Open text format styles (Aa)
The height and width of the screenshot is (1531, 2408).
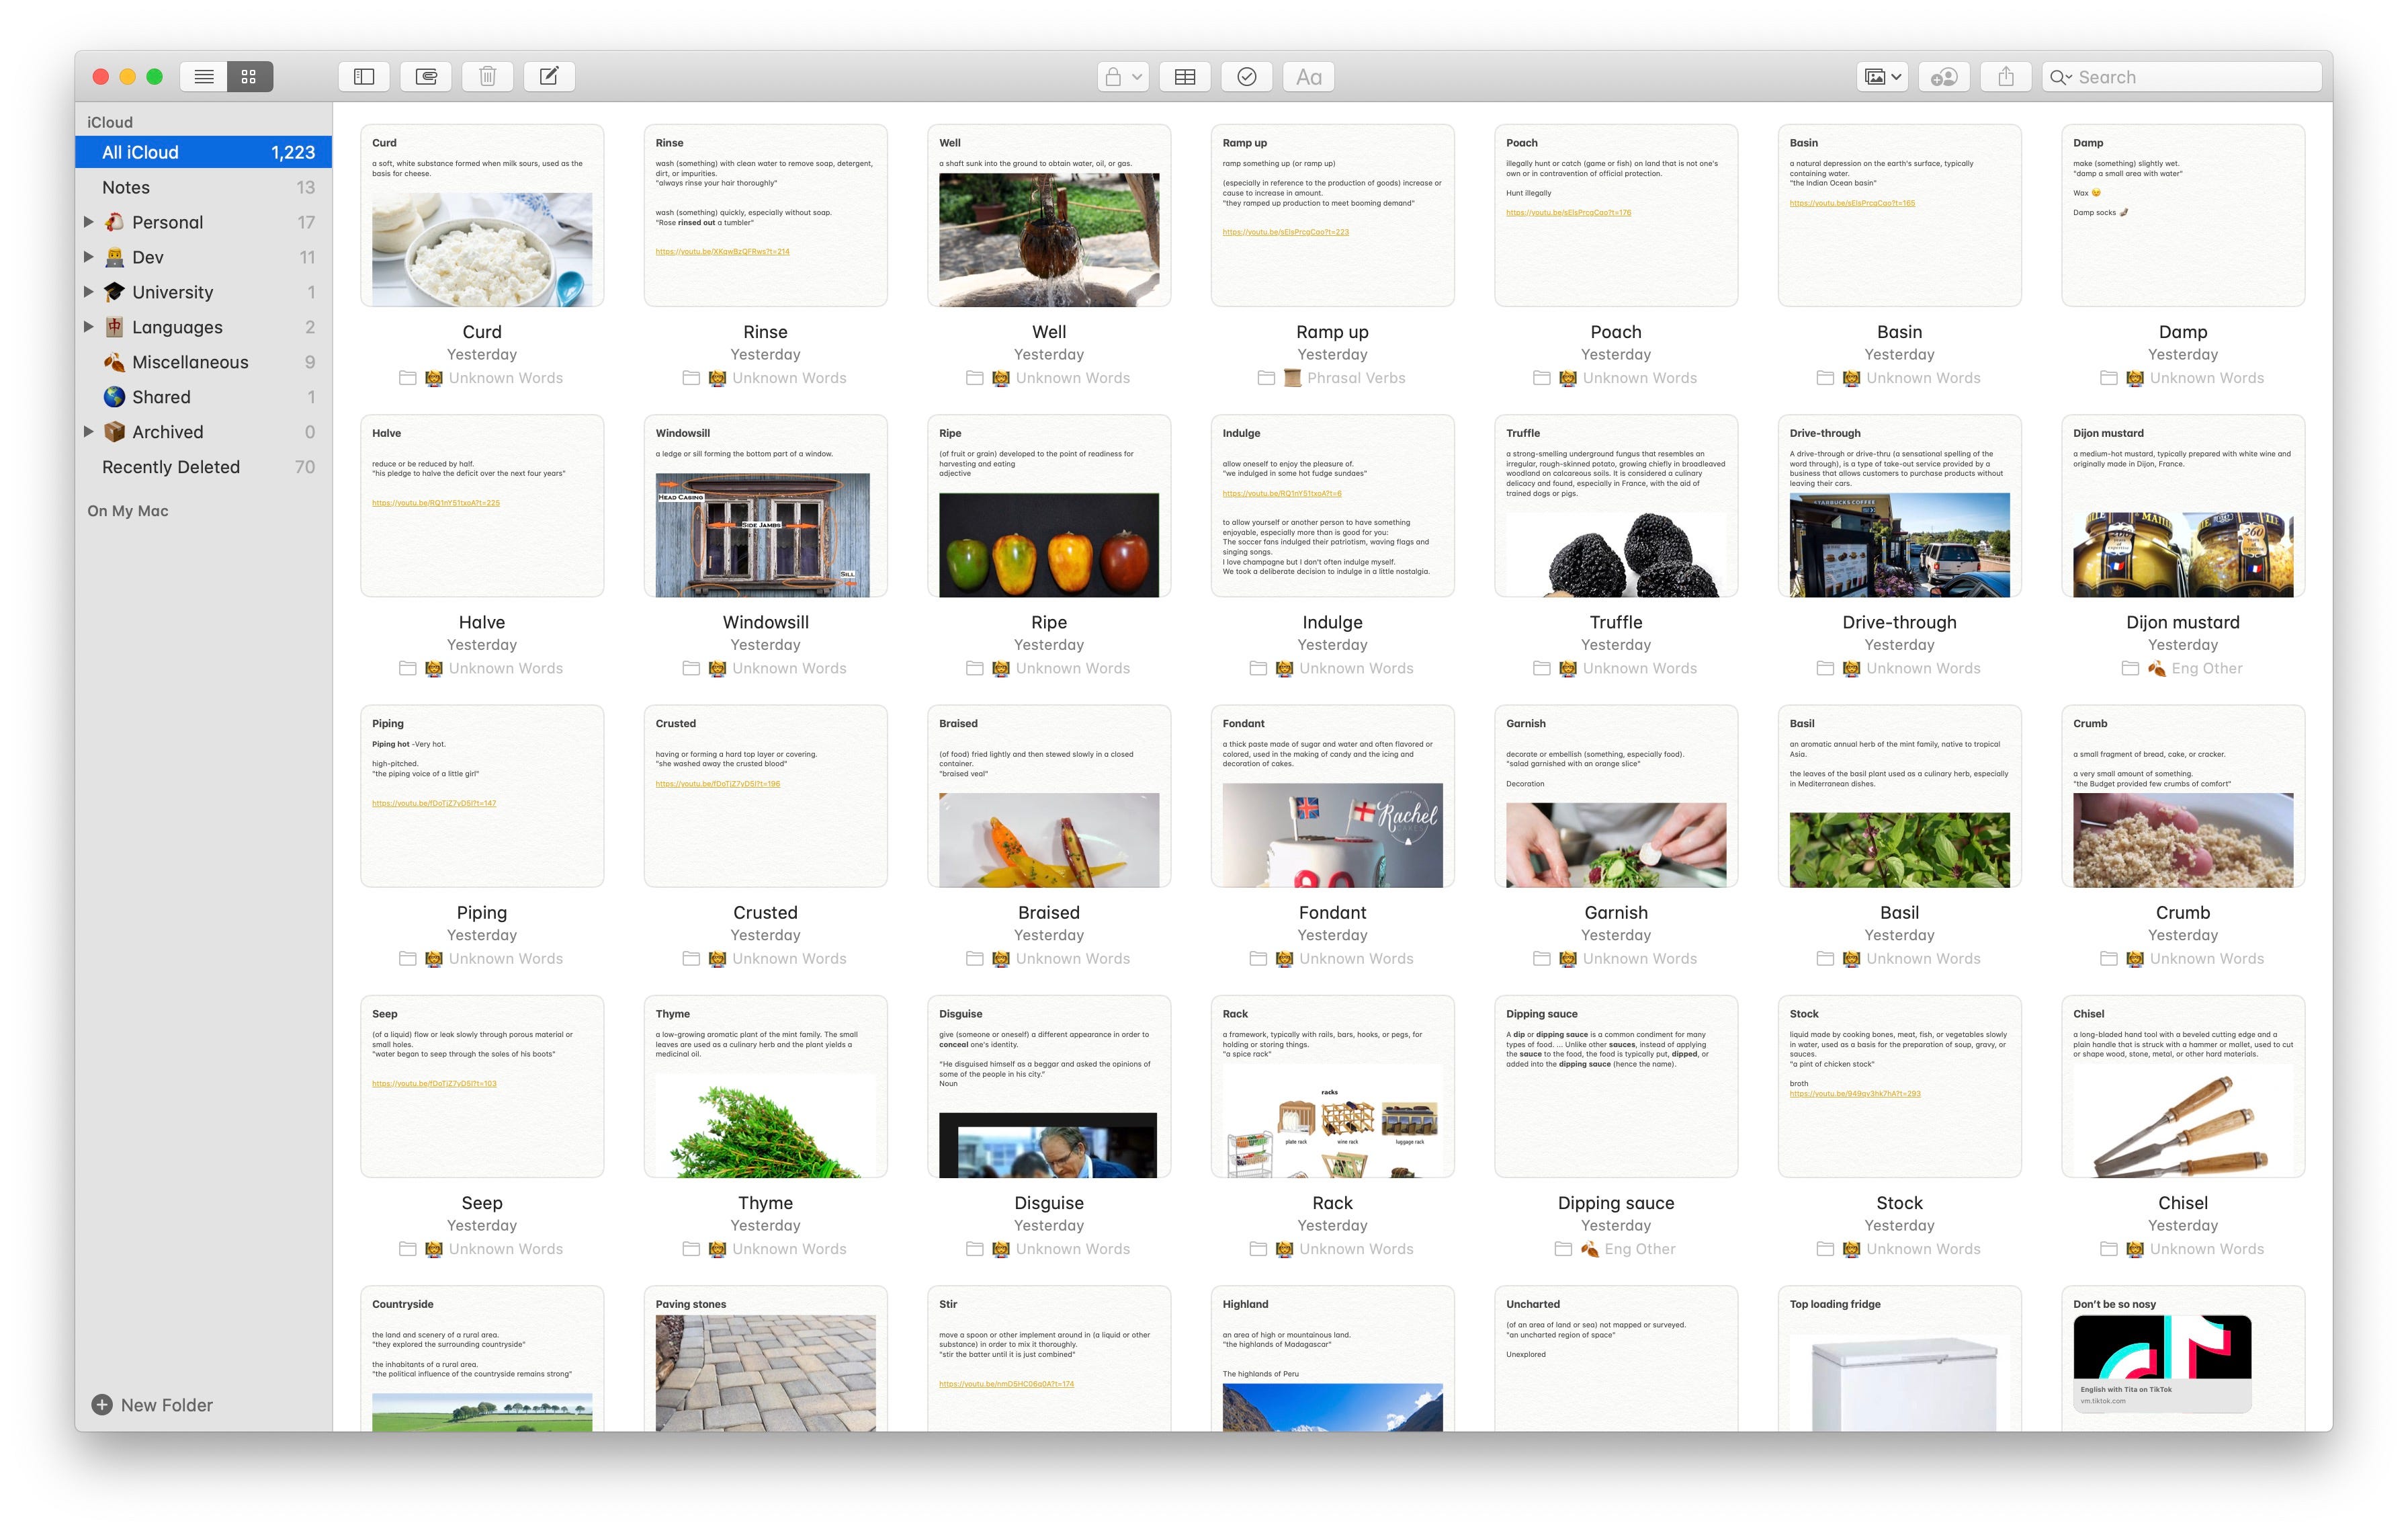coord(1308,77)
